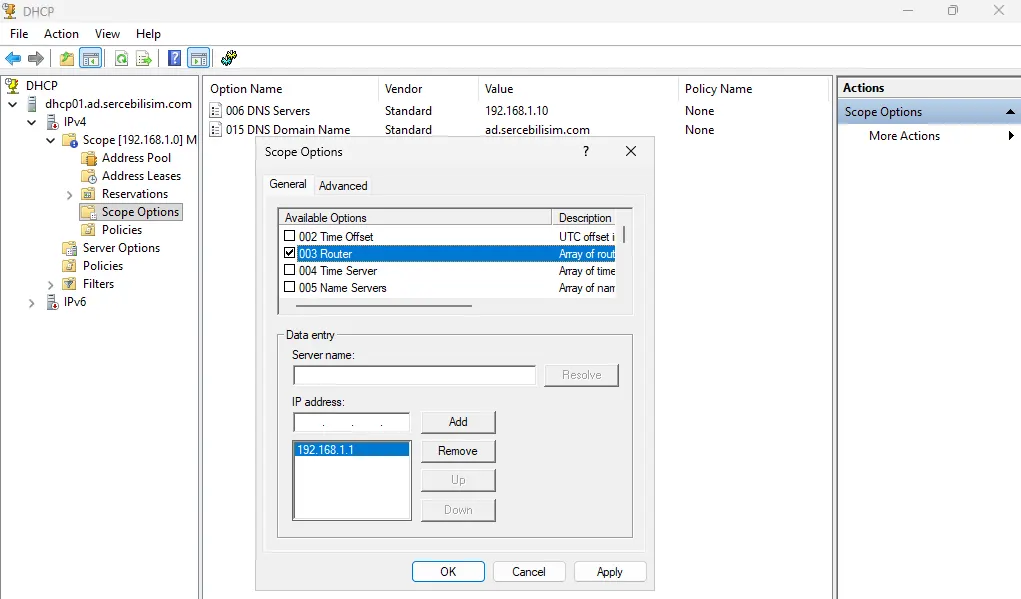The width and height of the screenshot is (1021, 599).
Task: Click the dialog help question mark button
Action: (586, 151)
